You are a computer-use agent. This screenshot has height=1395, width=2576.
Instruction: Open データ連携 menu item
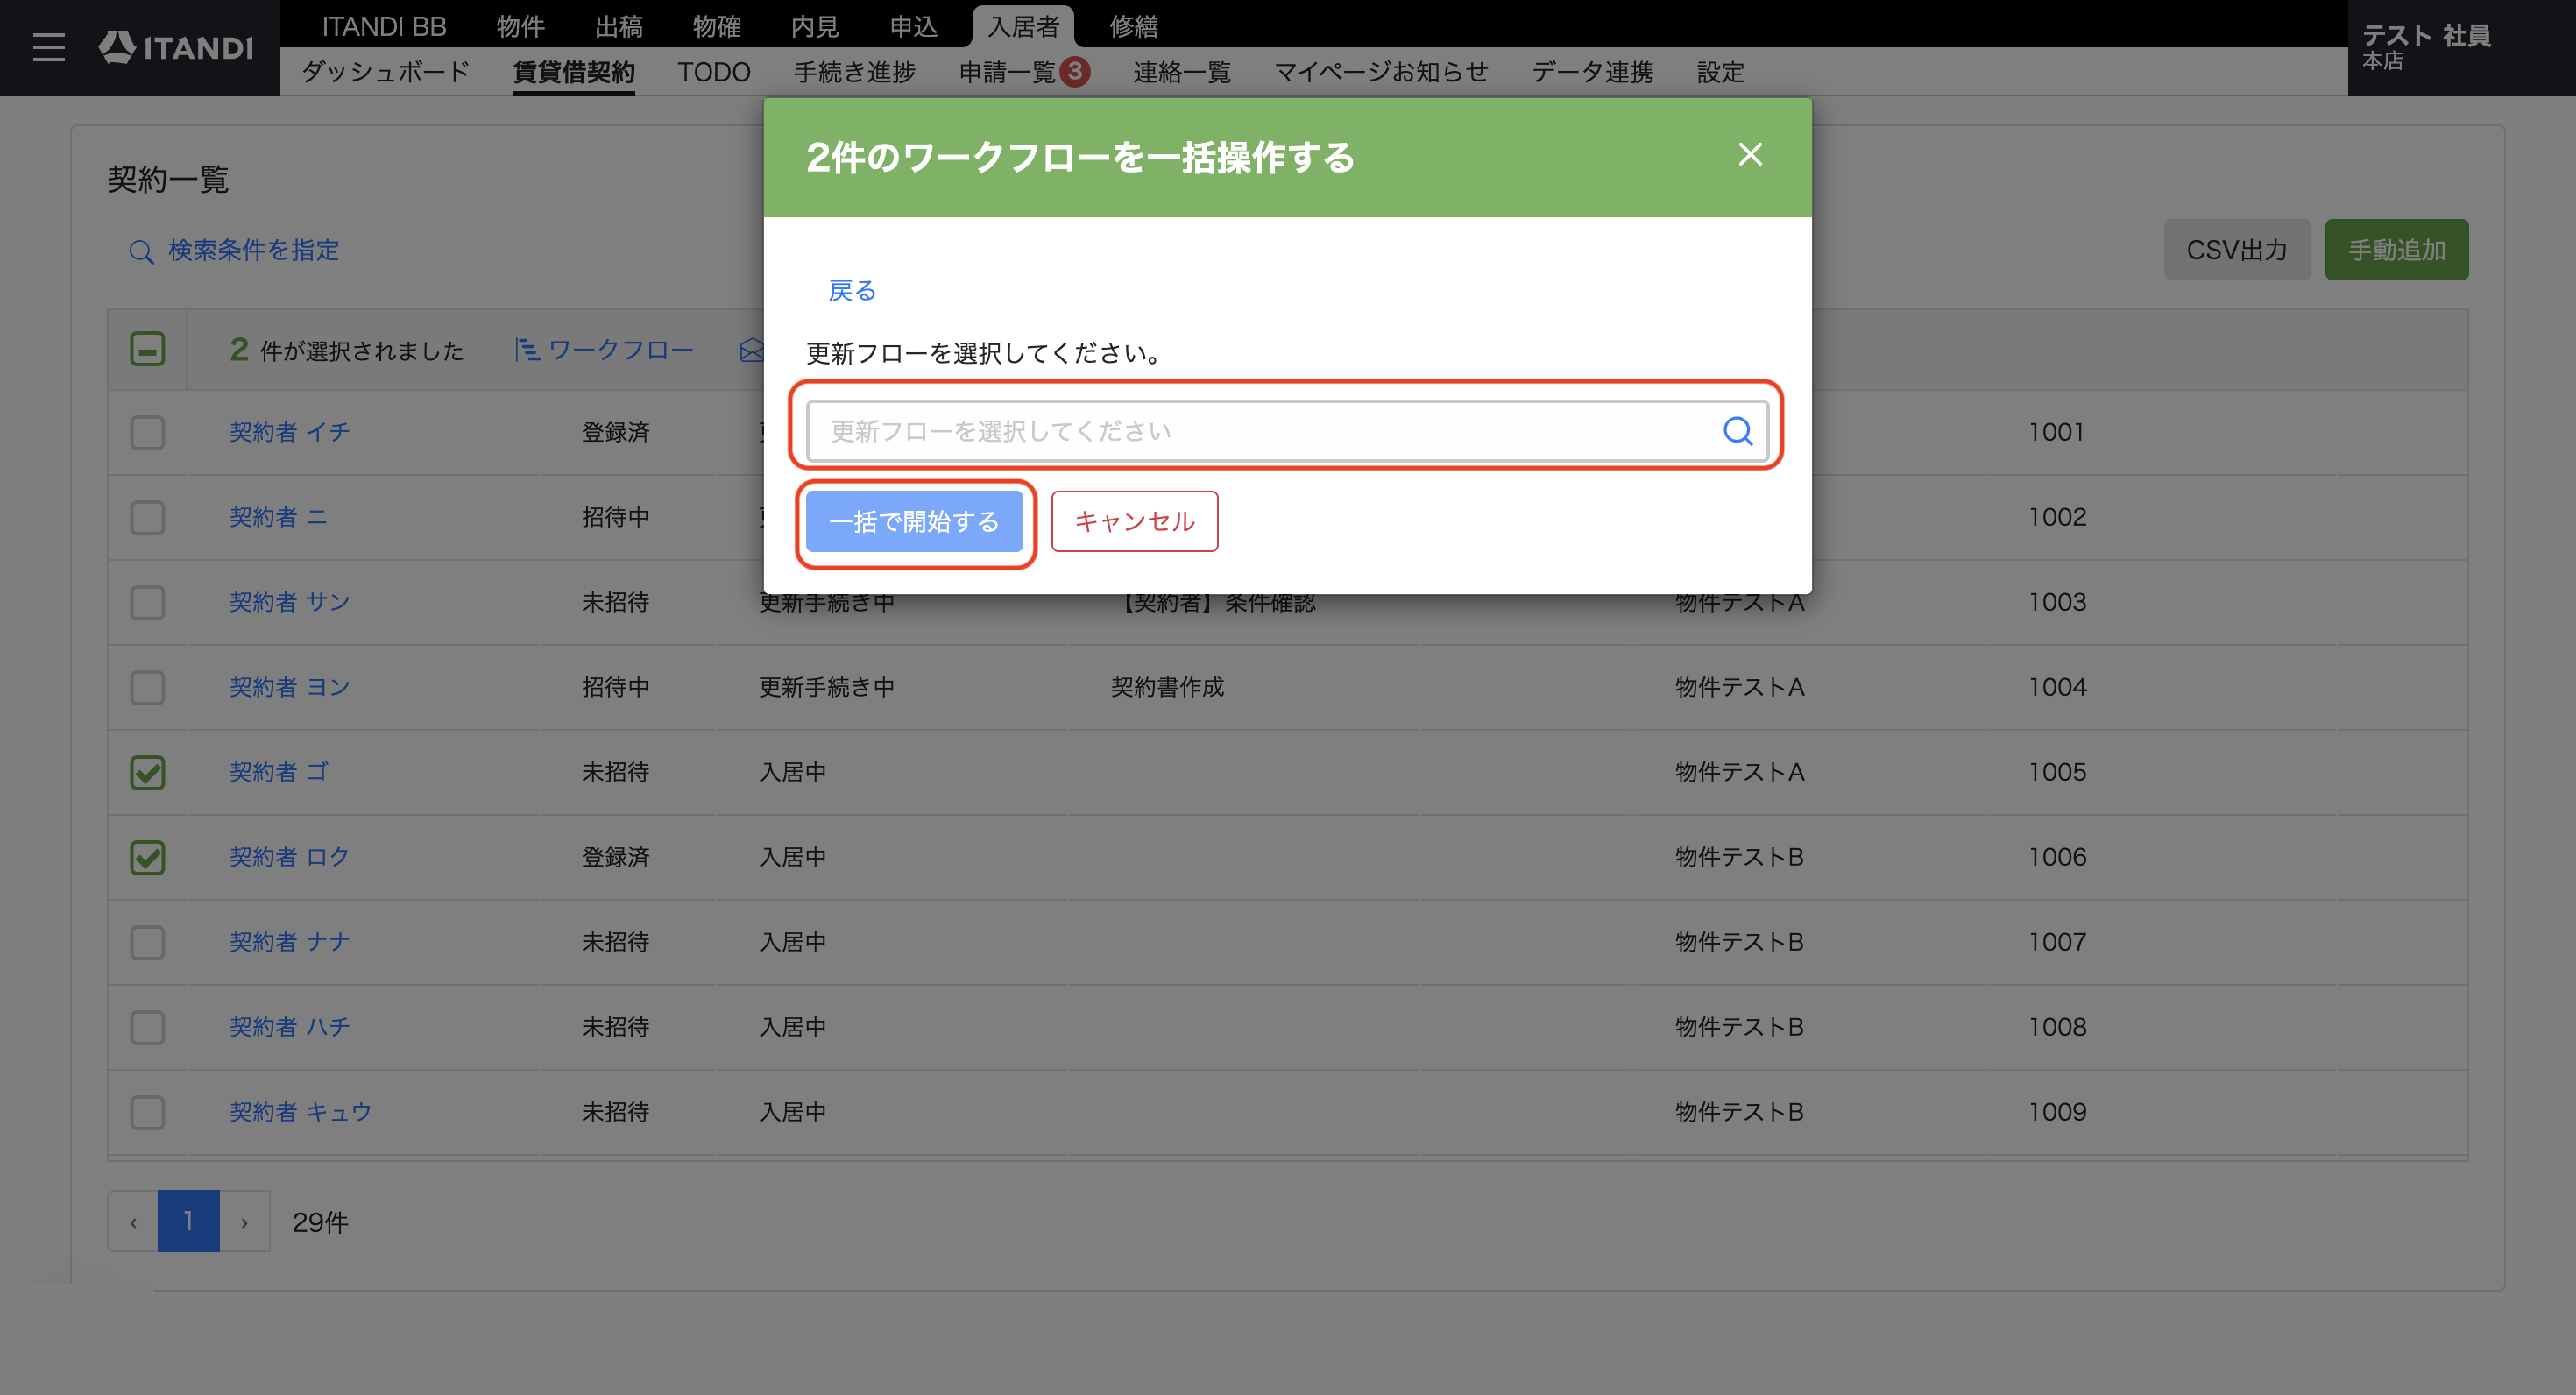(x=1593, y=72)
